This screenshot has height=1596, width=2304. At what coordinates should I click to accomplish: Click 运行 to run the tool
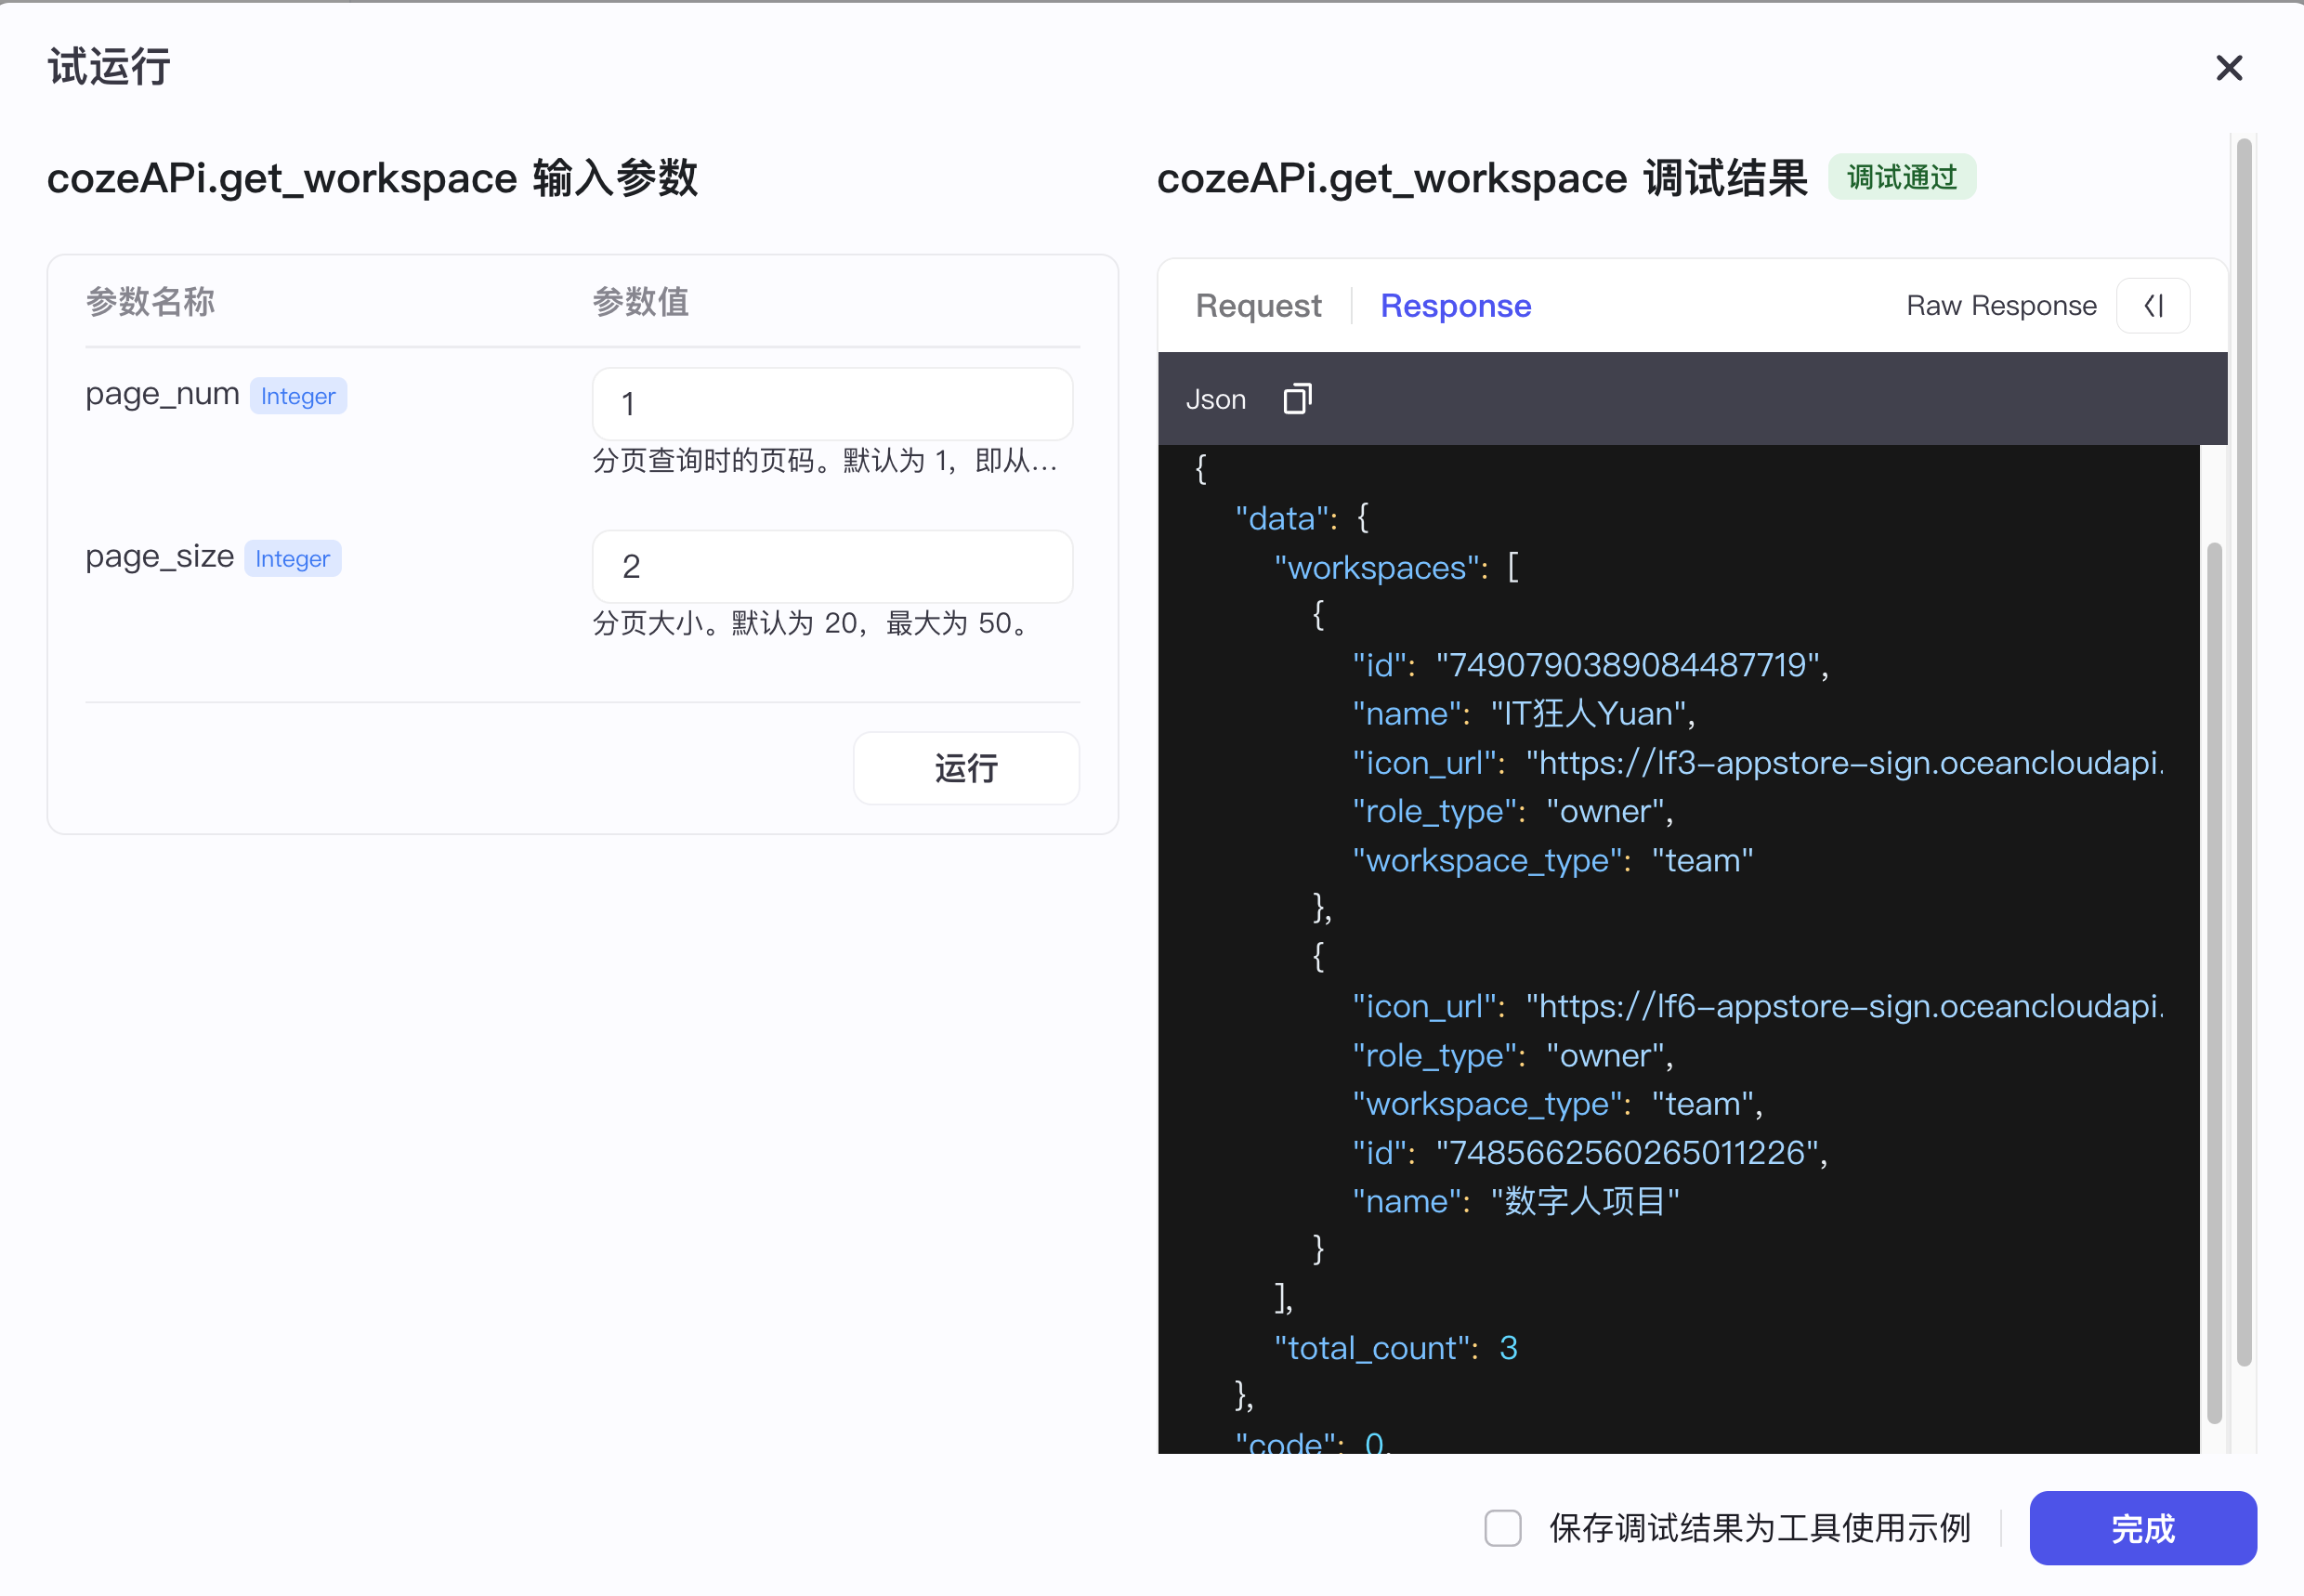(x=965, y=768)
